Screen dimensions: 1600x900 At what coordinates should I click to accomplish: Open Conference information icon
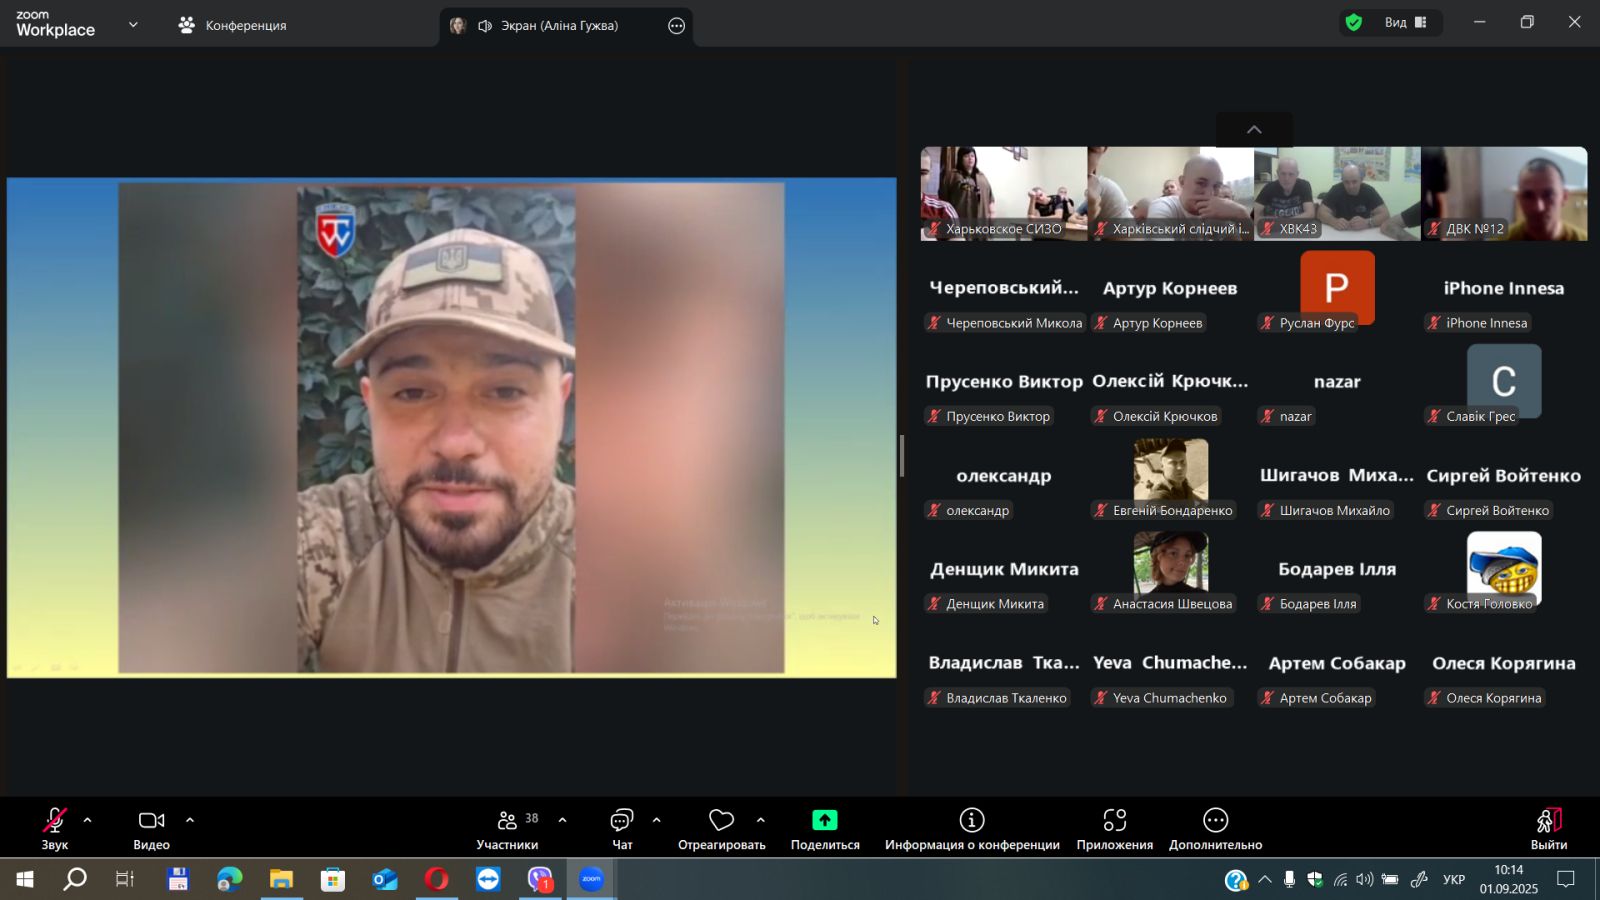(972, 821)
